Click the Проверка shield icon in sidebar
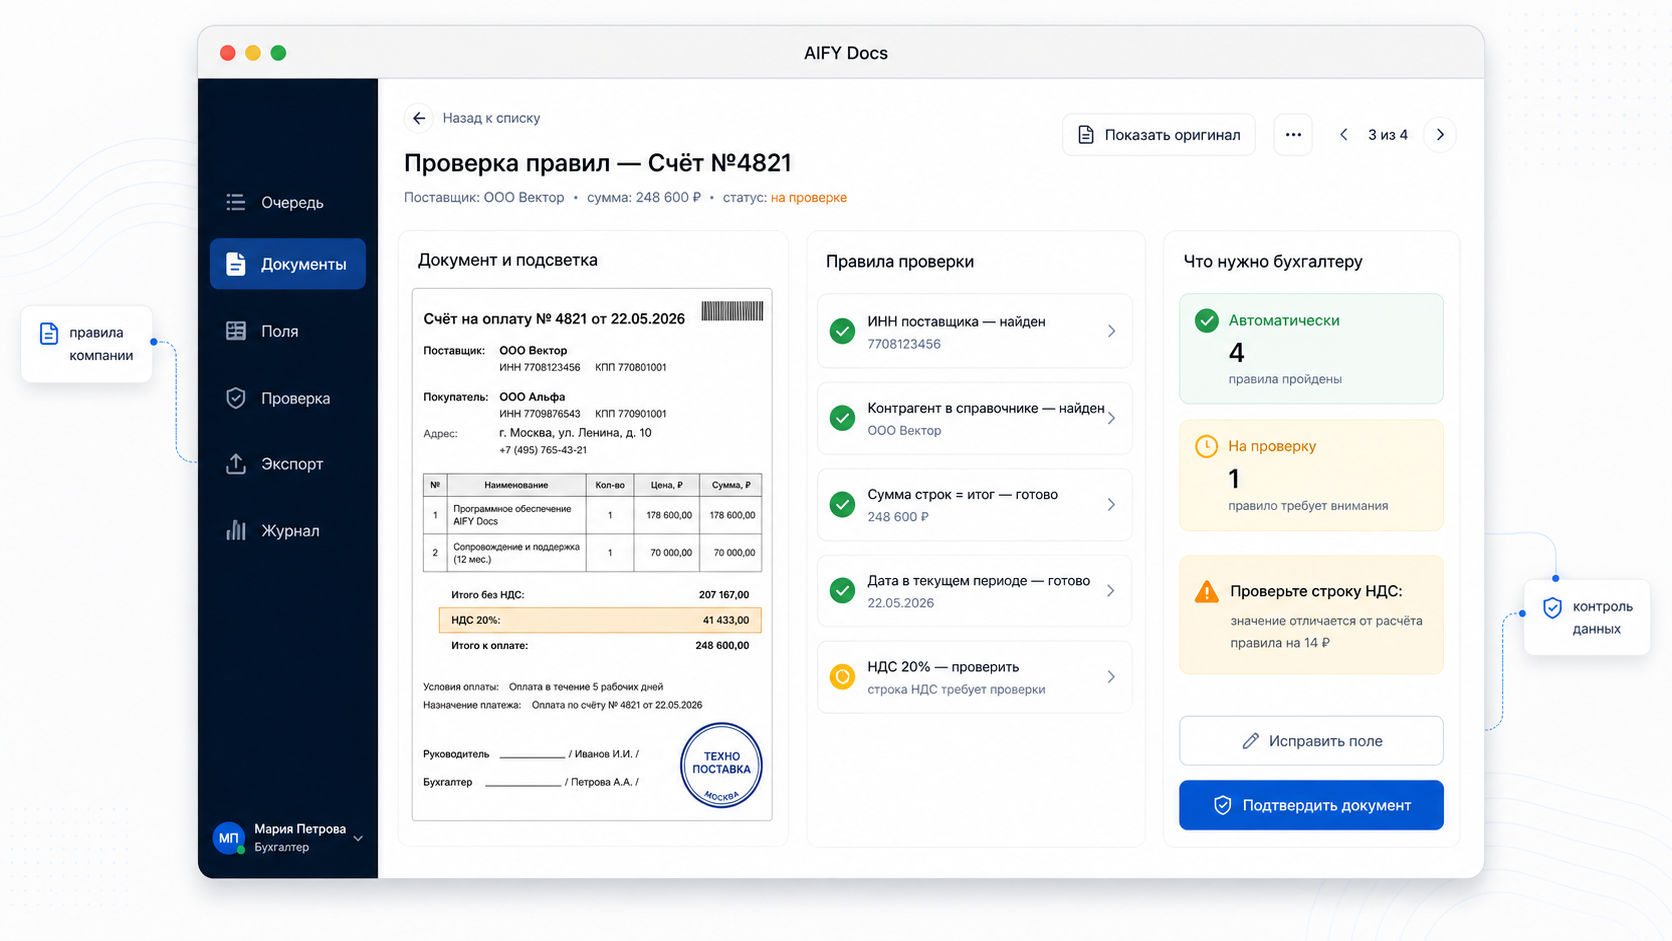The image size is (1672, 941). [236, 398]
